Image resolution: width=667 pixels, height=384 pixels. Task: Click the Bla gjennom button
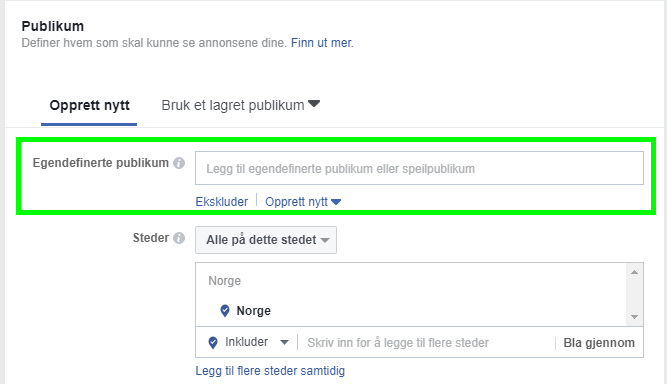point(599,343)
